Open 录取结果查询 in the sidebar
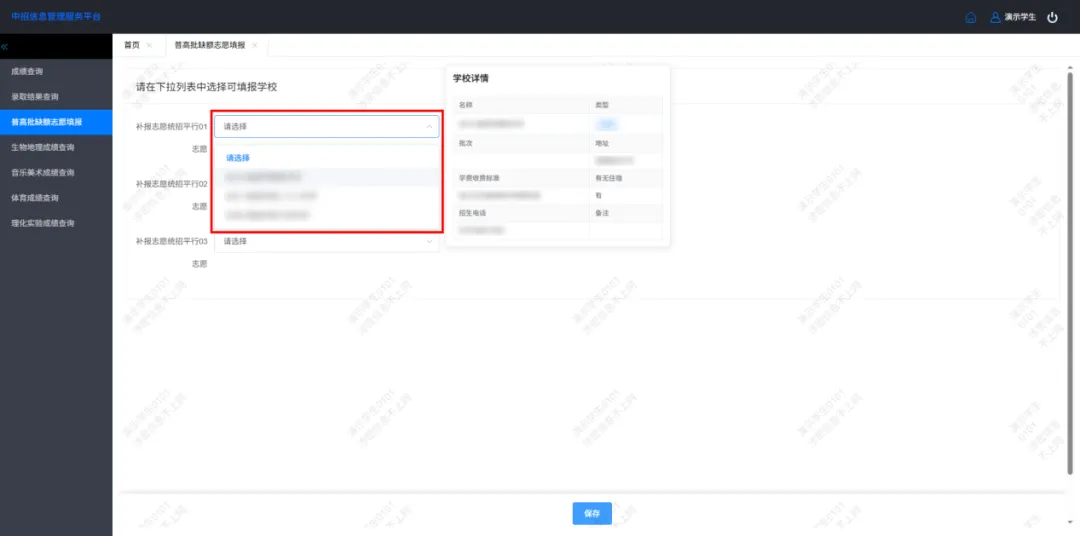The width and height of the screenshot is (1080, 536). click(x=56, y=97)
